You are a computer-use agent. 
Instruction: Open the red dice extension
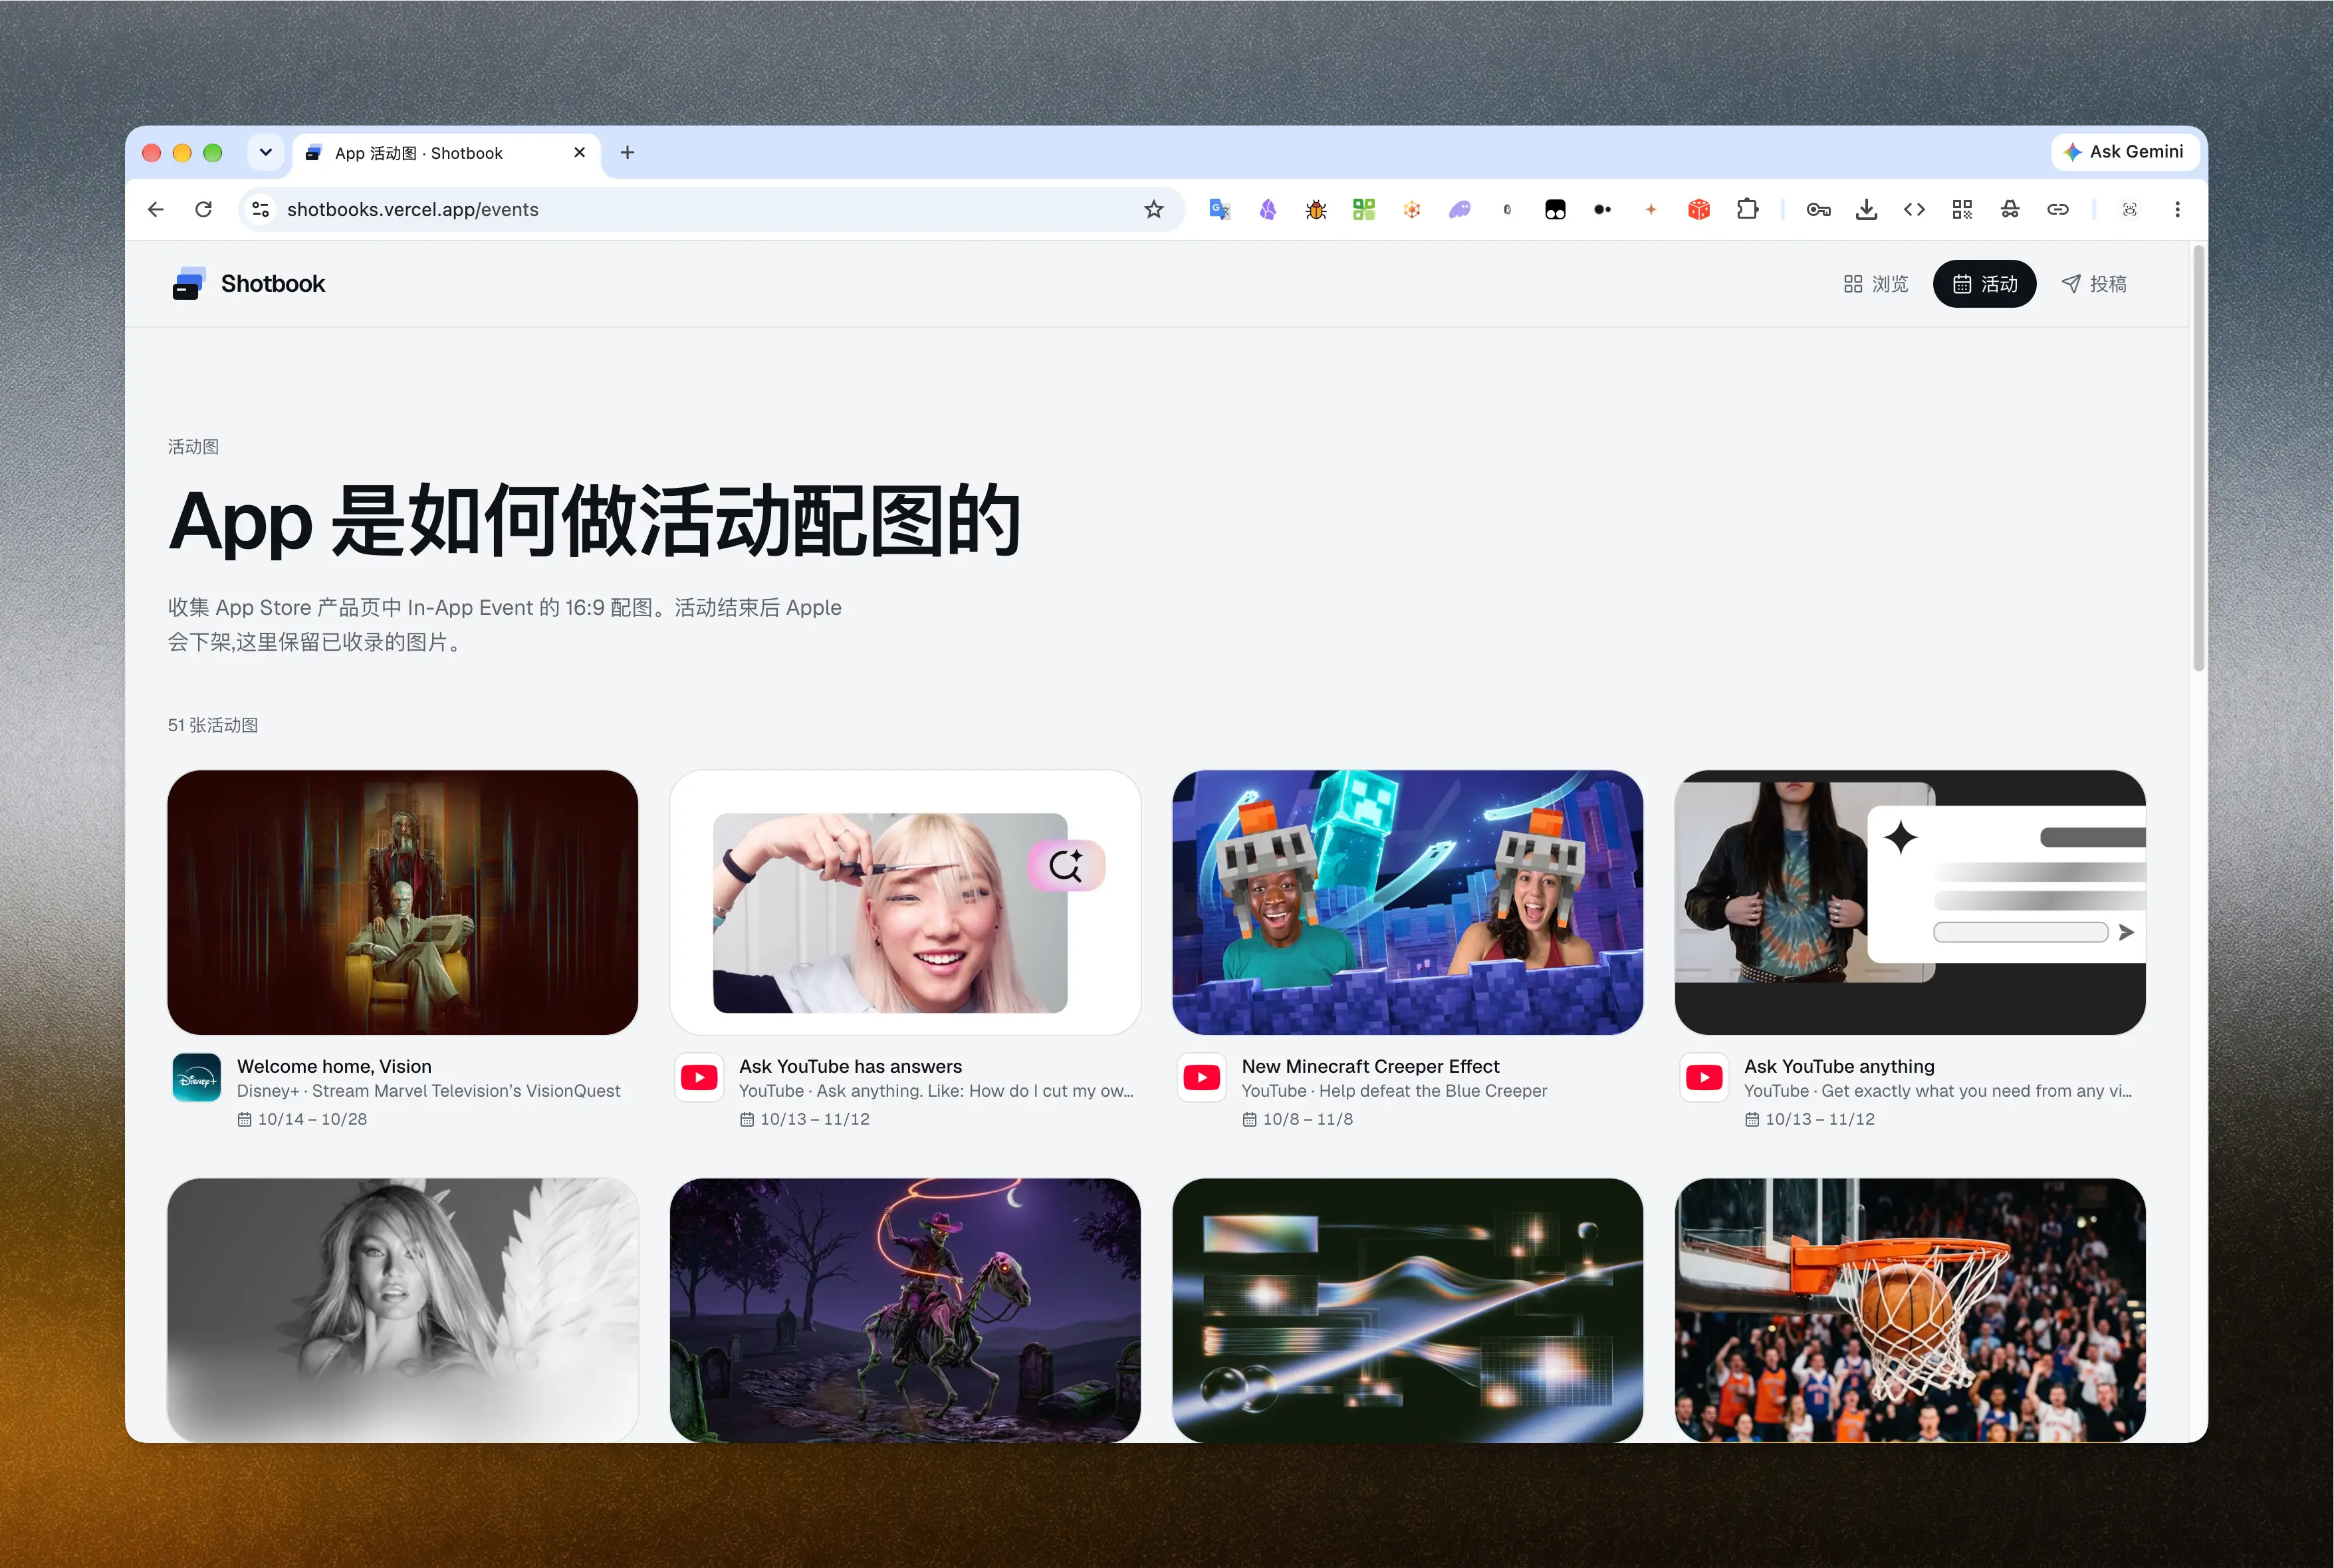1698,209
